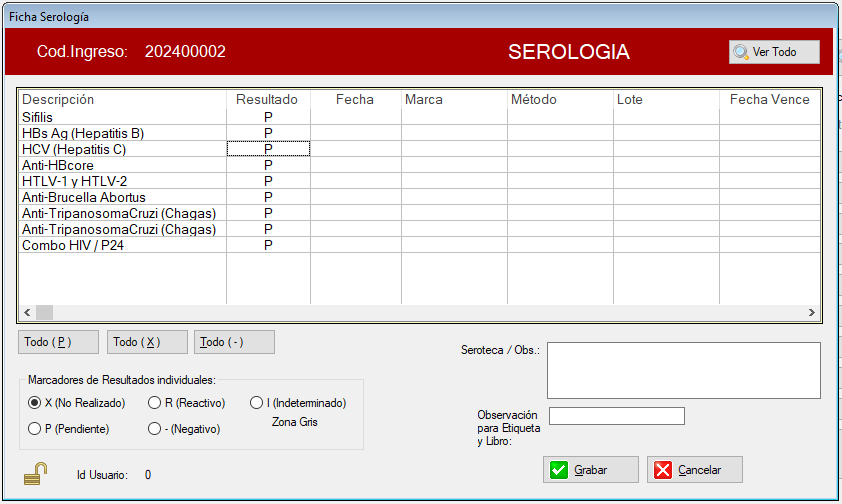Select the - (Negativo) radio option

154,429
